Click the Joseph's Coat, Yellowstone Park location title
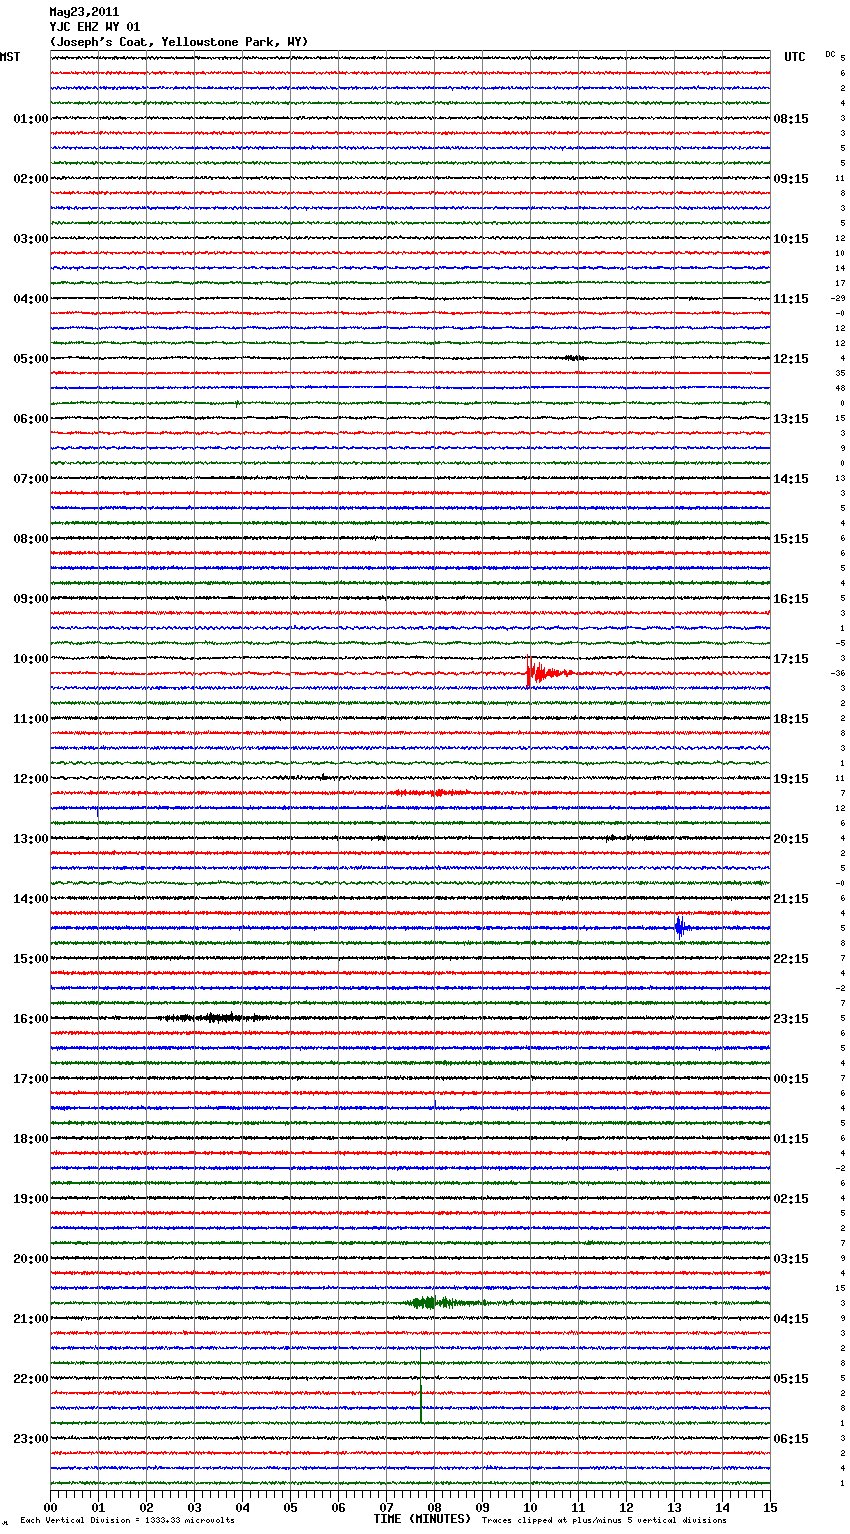The width and height of the screenshot is (850, 1534). [179, 42]
